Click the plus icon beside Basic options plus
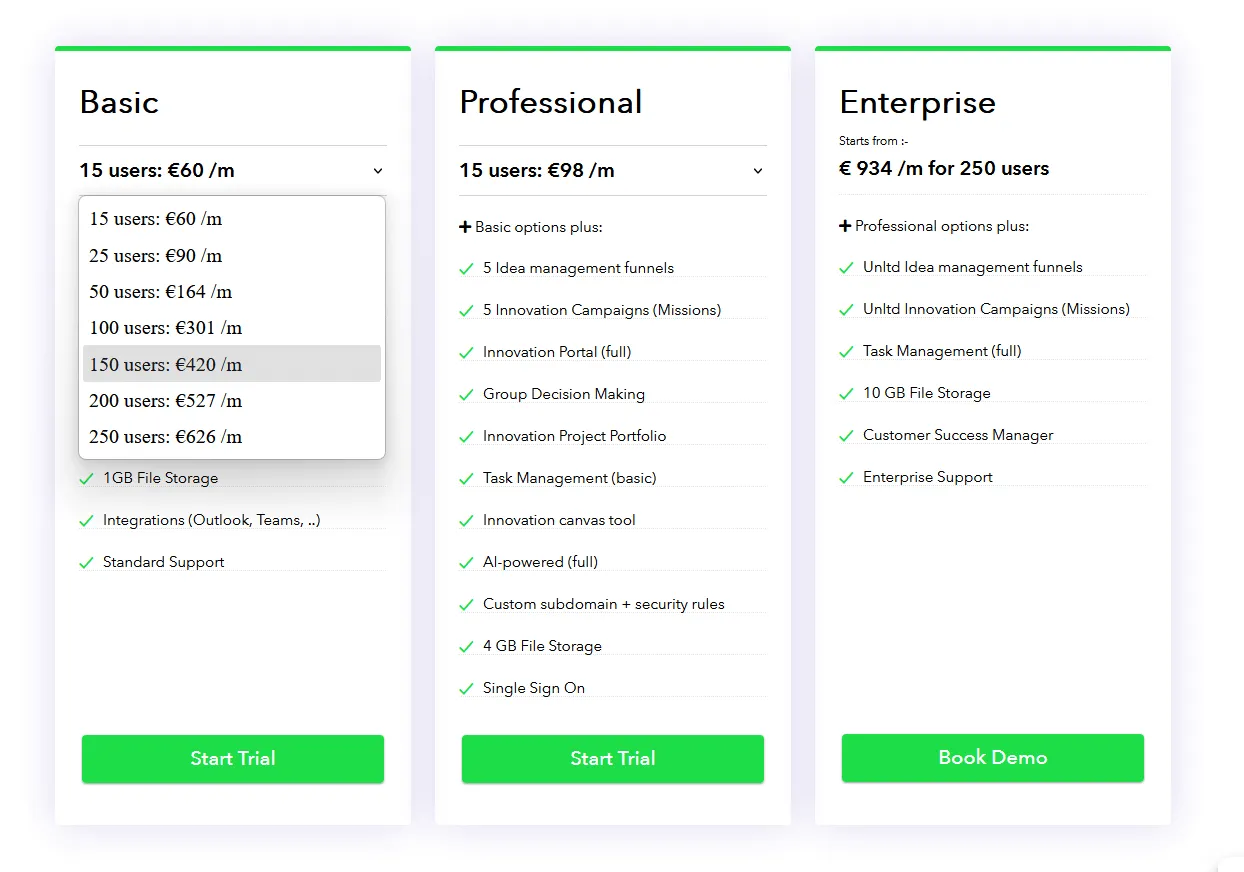 click(x=465, y=227)
